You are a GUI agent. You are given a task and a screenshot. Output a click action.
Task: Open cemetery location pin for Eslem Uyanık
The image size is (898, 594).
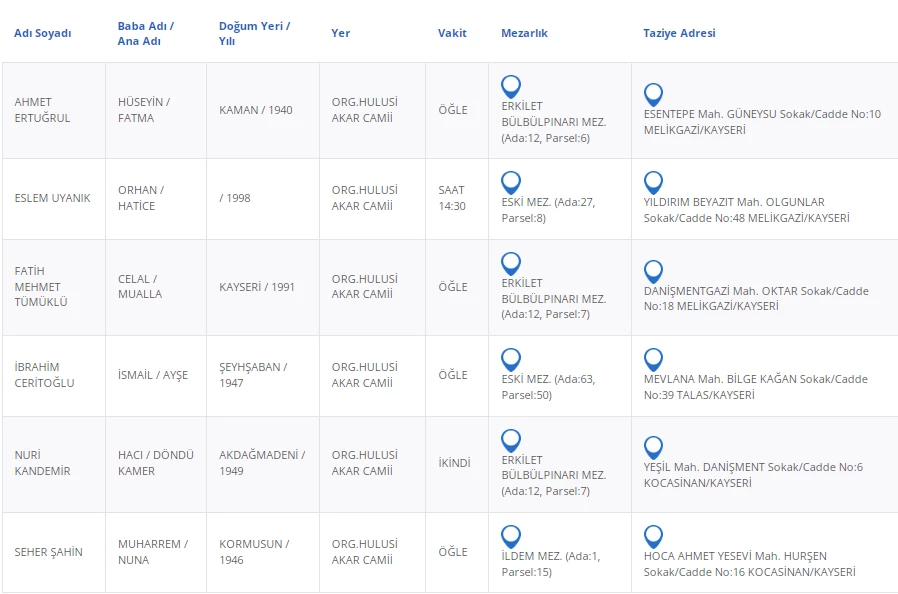511,182
